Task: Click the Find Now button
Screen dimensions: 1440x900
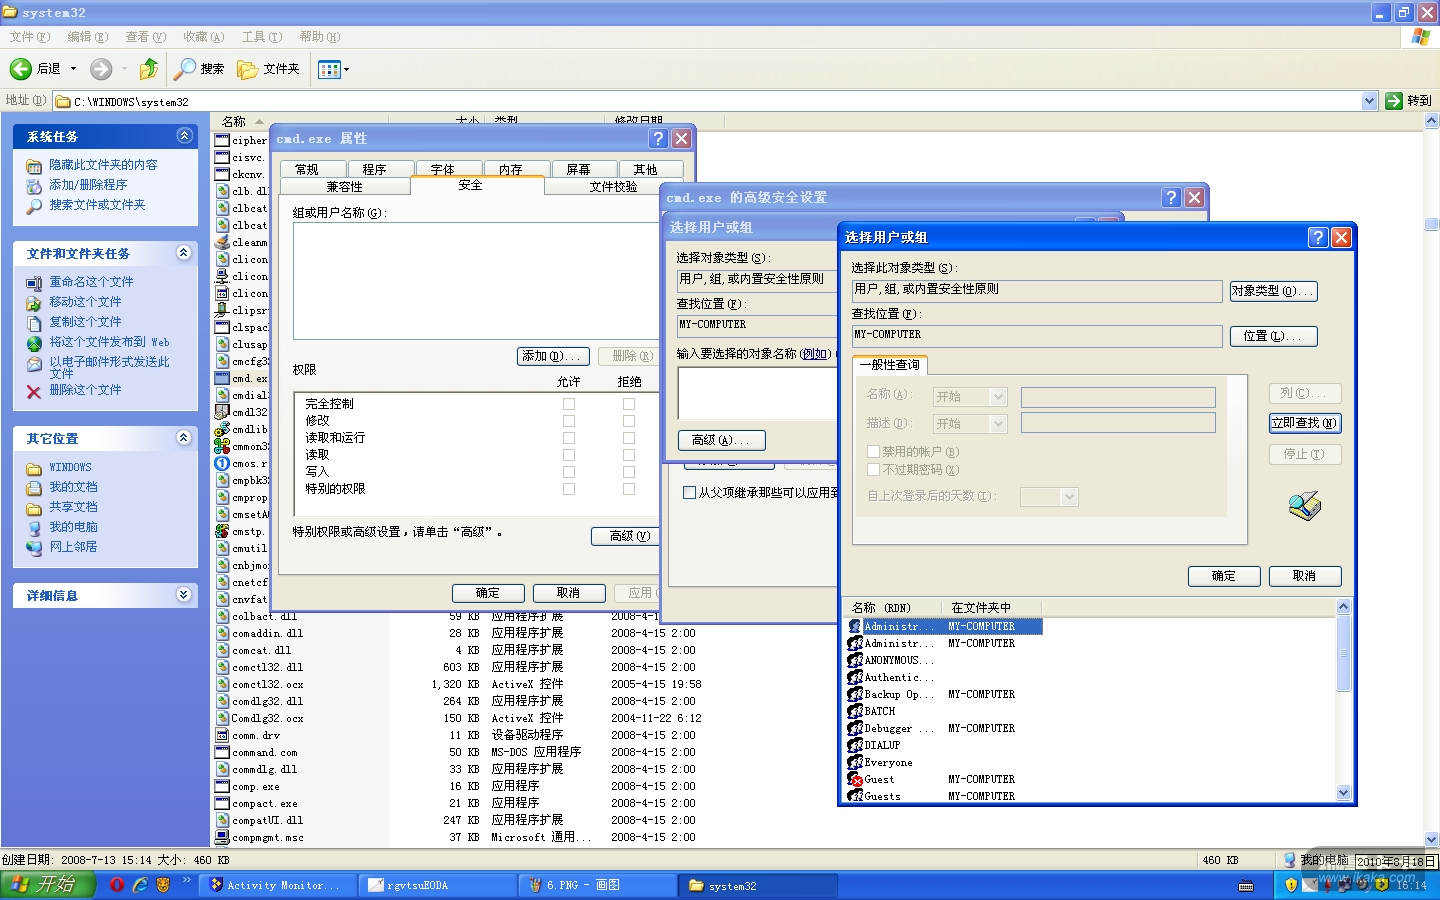Action: point(1304,423)
